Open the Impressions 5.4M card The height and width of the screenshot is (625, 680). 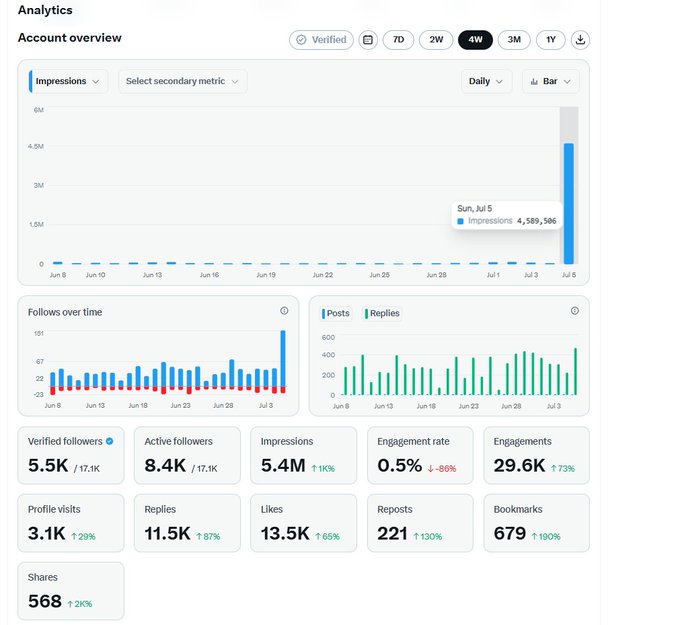click(304, 455)
